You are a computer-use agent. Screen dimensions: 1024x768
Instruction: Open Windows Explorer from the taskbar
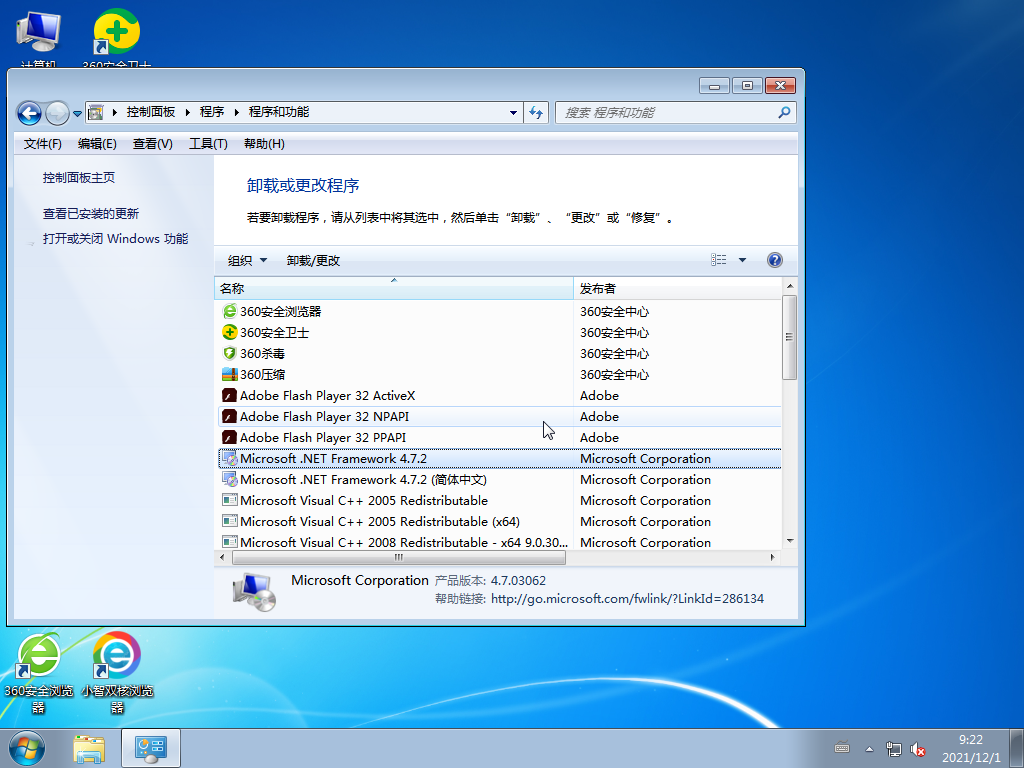tap(89, 748)
